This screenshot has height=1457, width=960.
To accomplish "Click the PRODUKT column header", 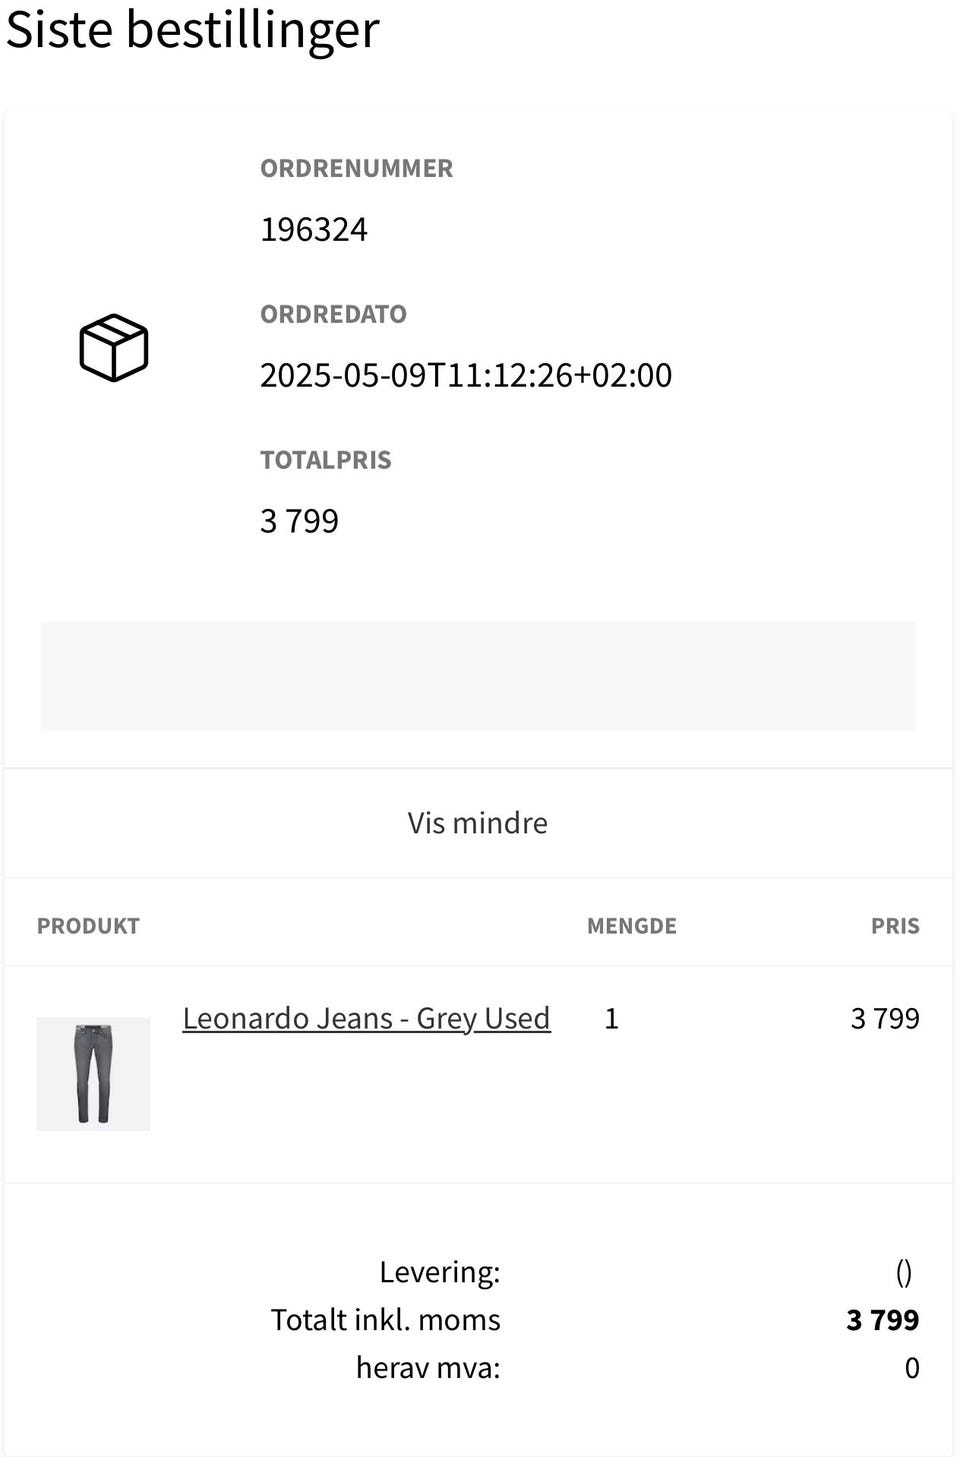I will click(88, 926).
